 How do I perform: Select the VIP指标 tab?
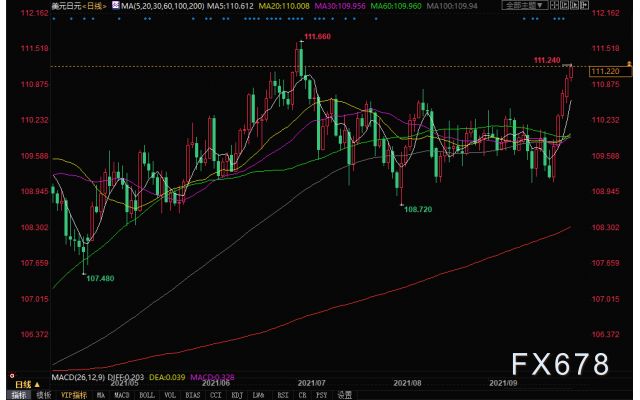(x=74, y=394)
